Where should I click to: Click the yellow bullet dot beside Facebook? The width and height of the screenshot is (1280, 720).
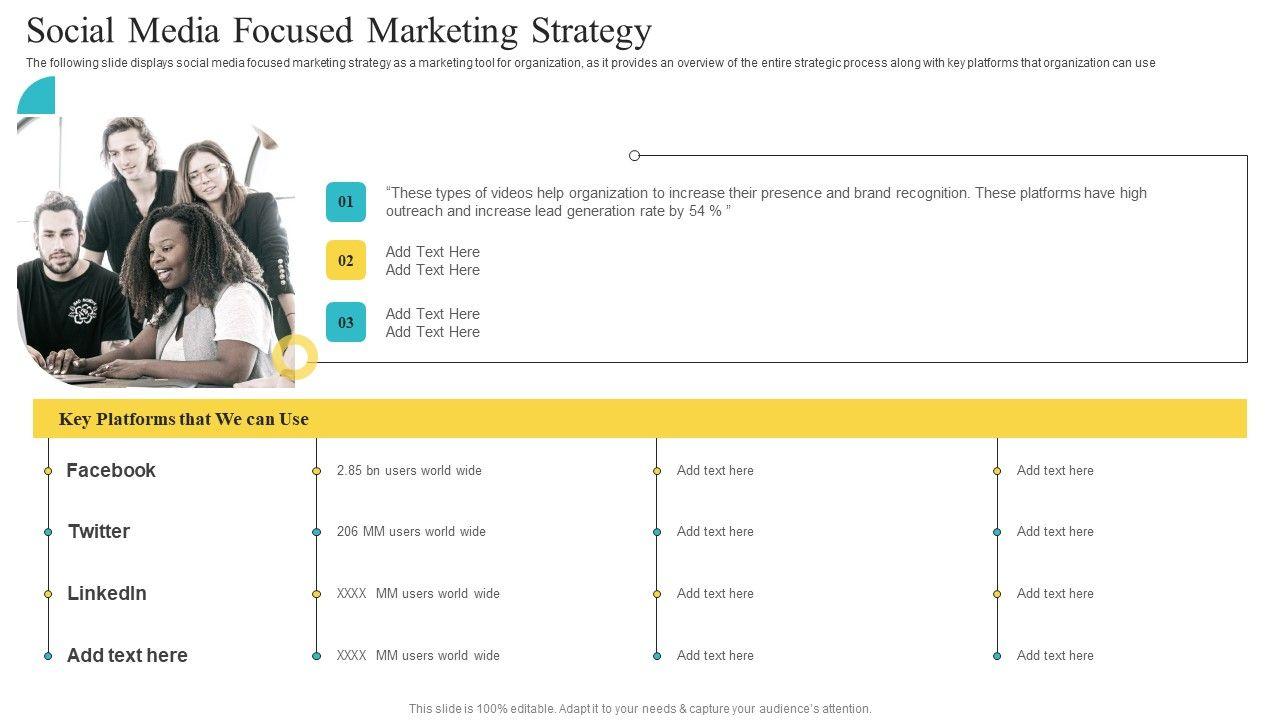(x=48, y=471)
